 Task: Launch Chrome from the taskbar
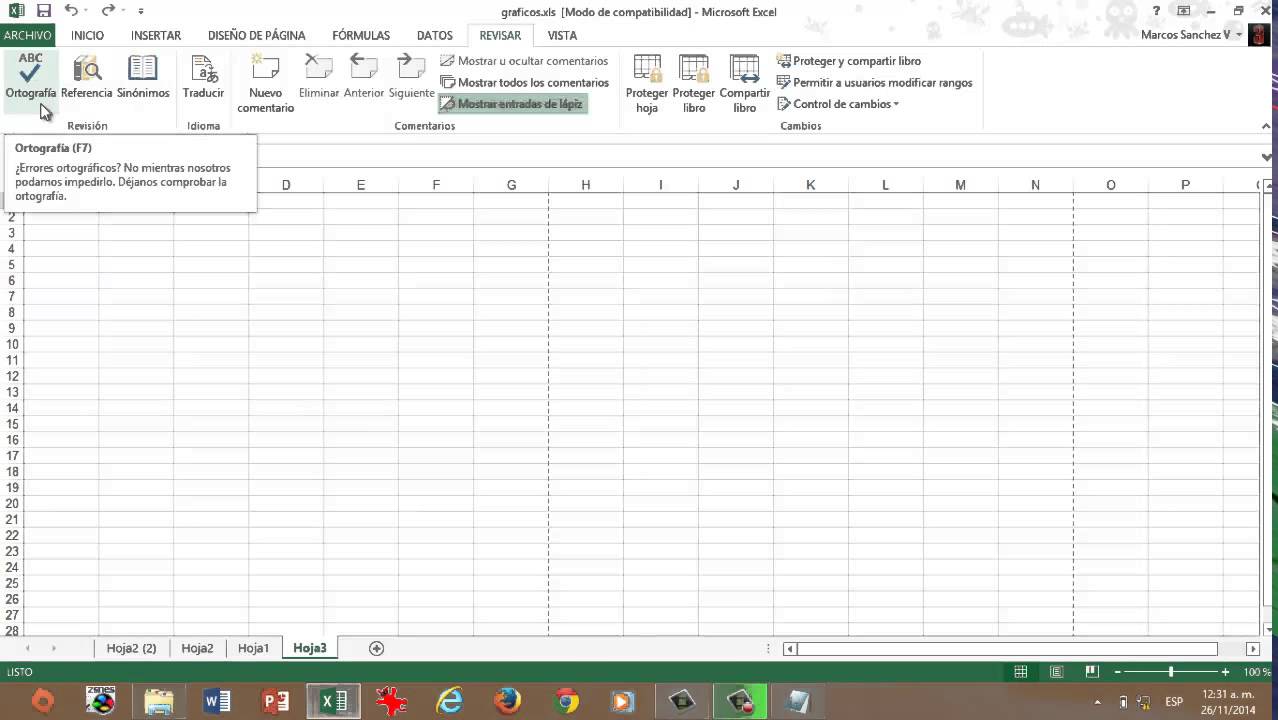coord(566,701)
